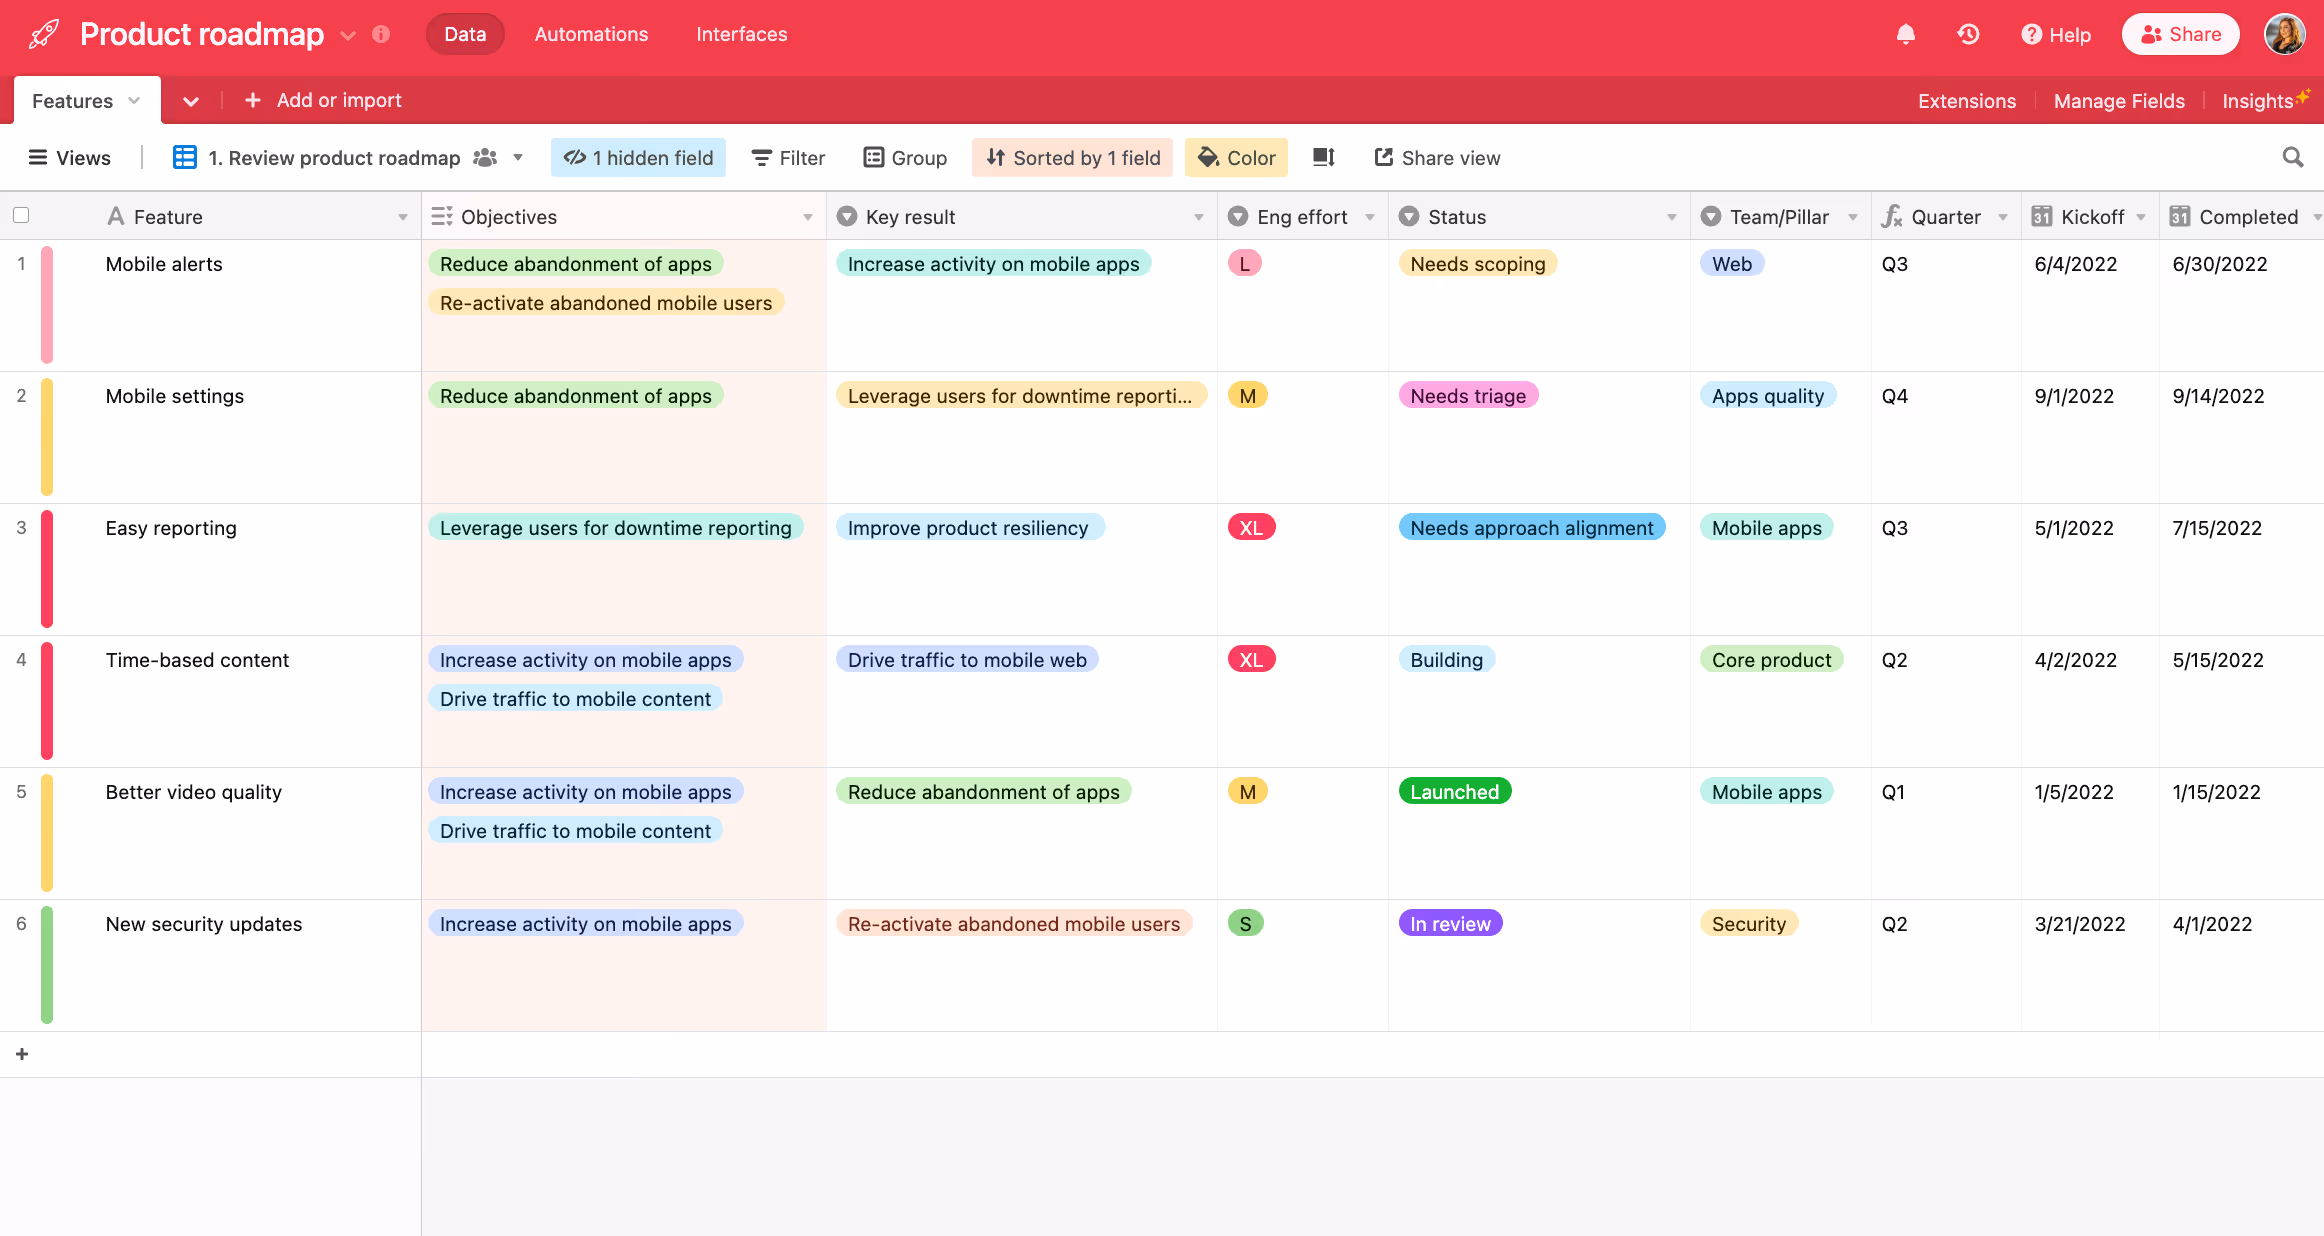The image size is (2324, 1236).
Task: Click the search magnifier icon
Action: pos(2293,157)
